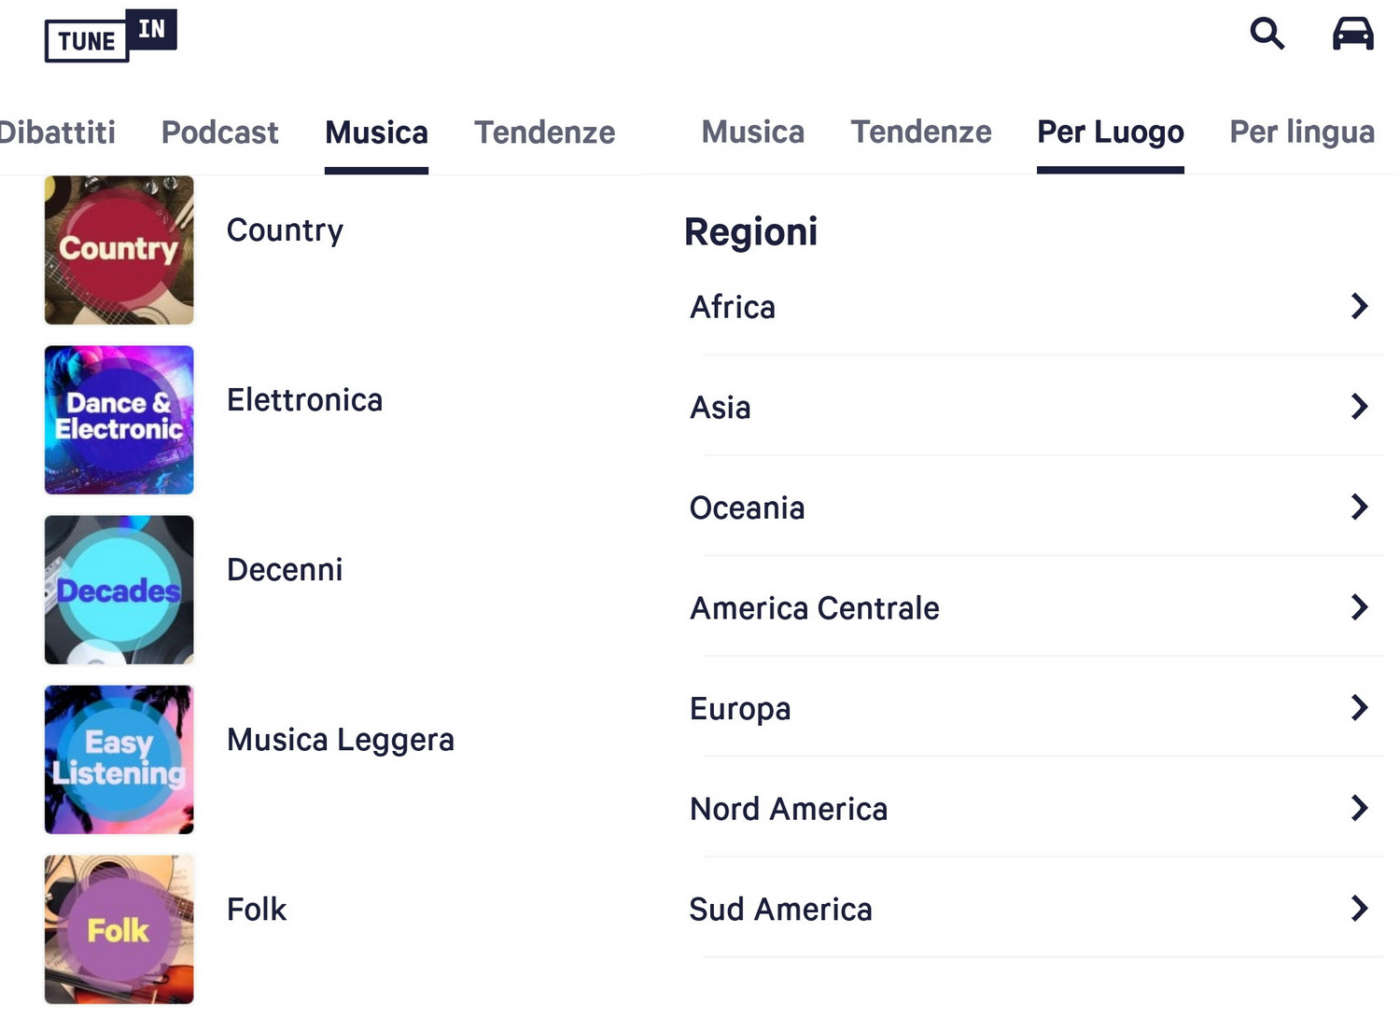Viewport: 1400px width, 1015px height.
Task: Expand the Asia region chevron
Action: click(x=1358, y=407)
